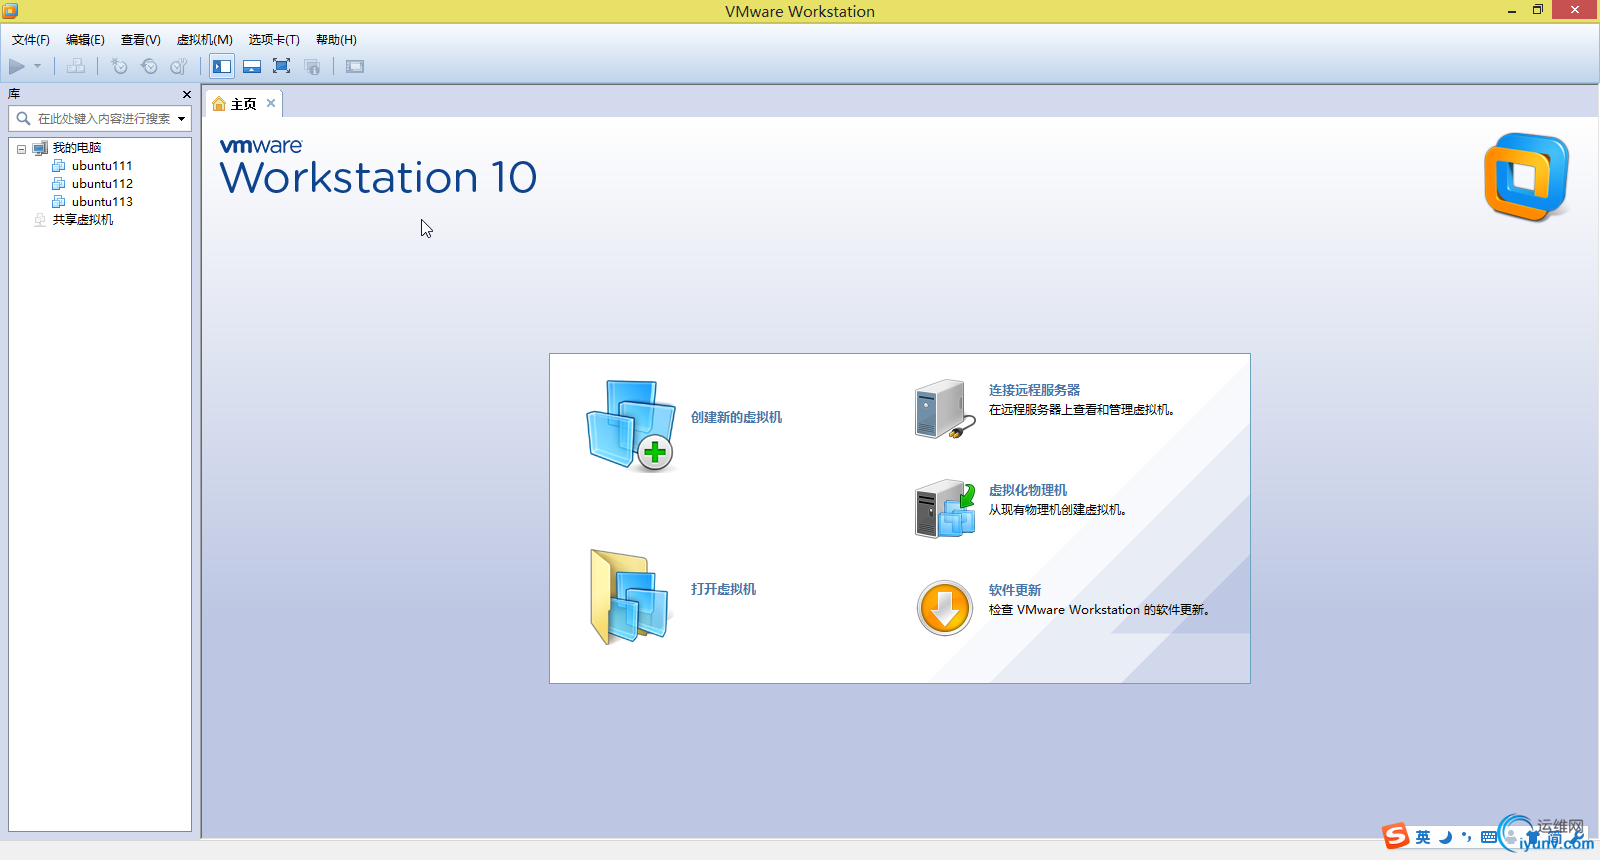Toggle the half-width moon icon in IME bar

(1445, 837)
